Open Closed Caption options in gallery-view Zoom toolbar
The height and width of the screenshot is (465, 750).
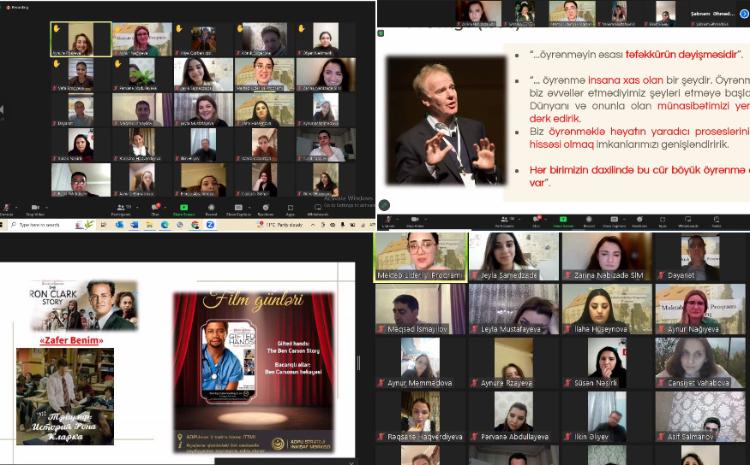click(x=238, y=209)
